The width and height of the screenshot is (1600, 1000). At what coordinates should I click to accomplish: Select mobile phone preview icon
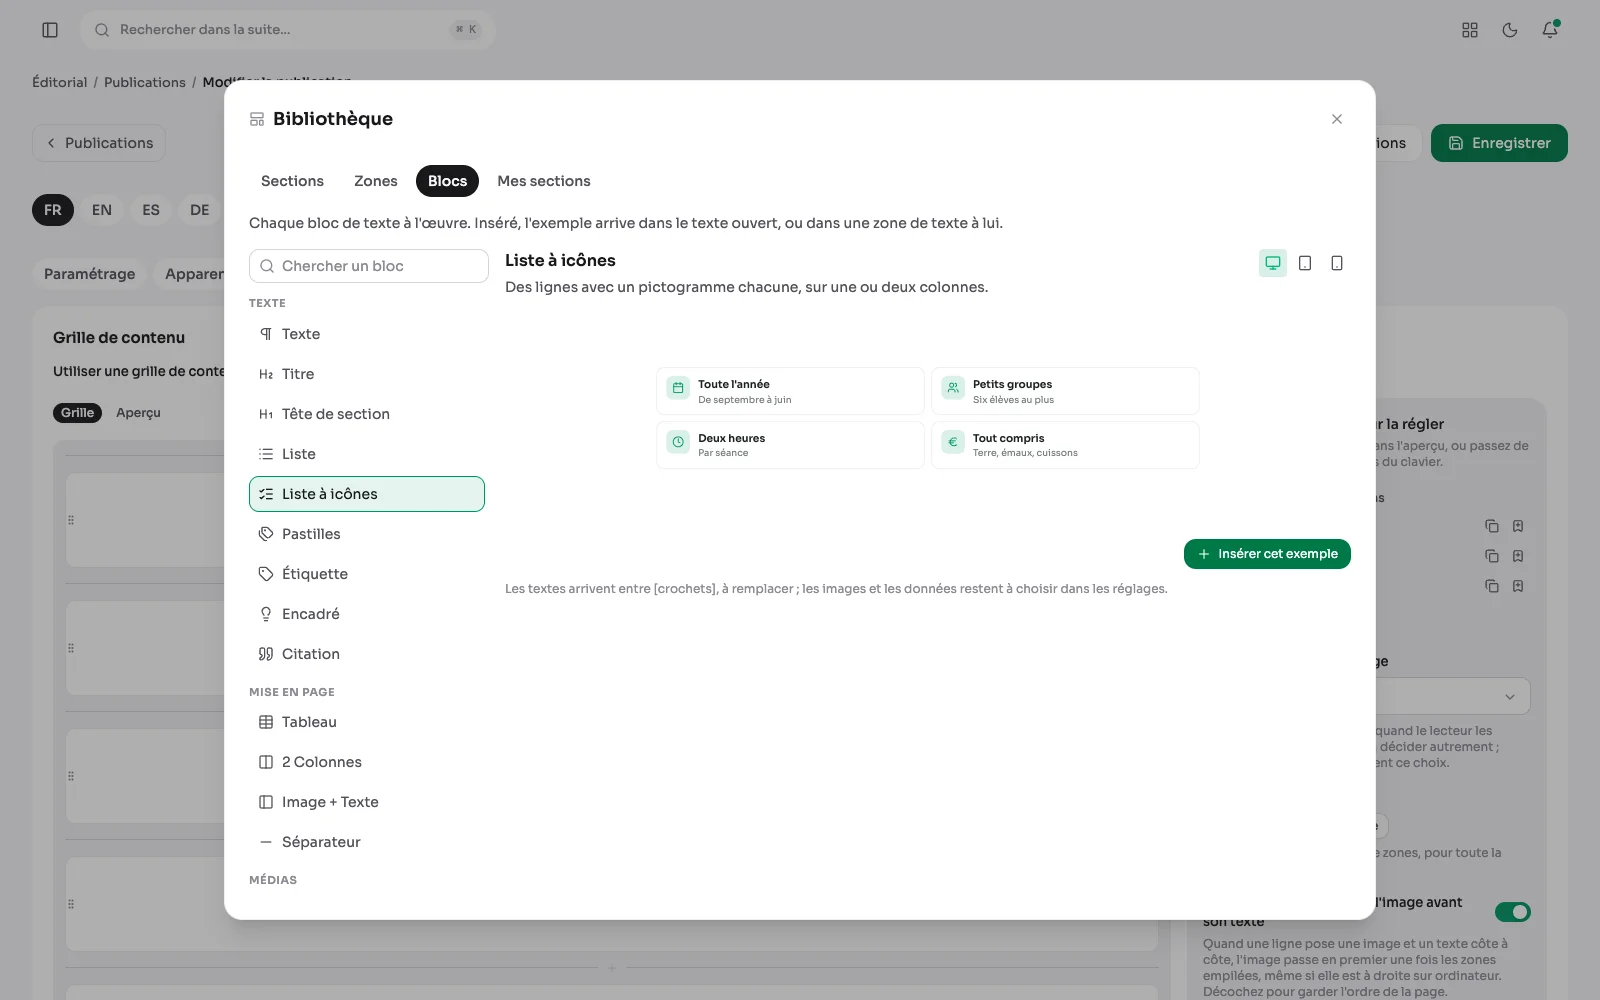(1337, 263)
